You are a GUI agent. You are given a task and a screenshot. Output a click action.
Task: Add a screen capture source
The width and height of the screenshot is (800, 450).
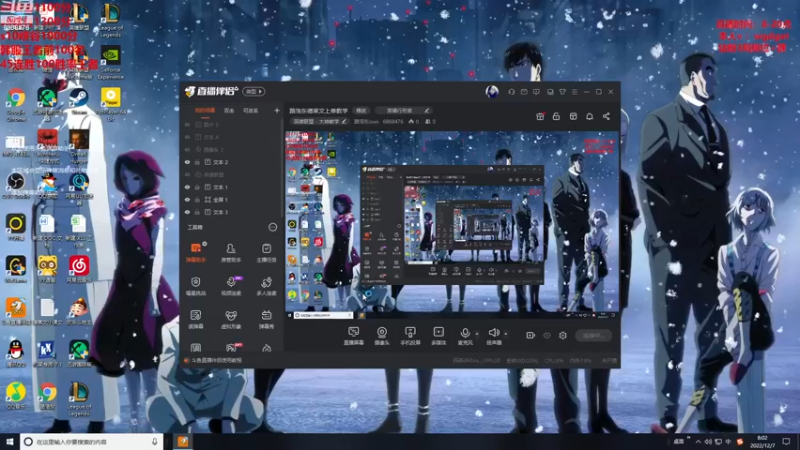[354, 336]
